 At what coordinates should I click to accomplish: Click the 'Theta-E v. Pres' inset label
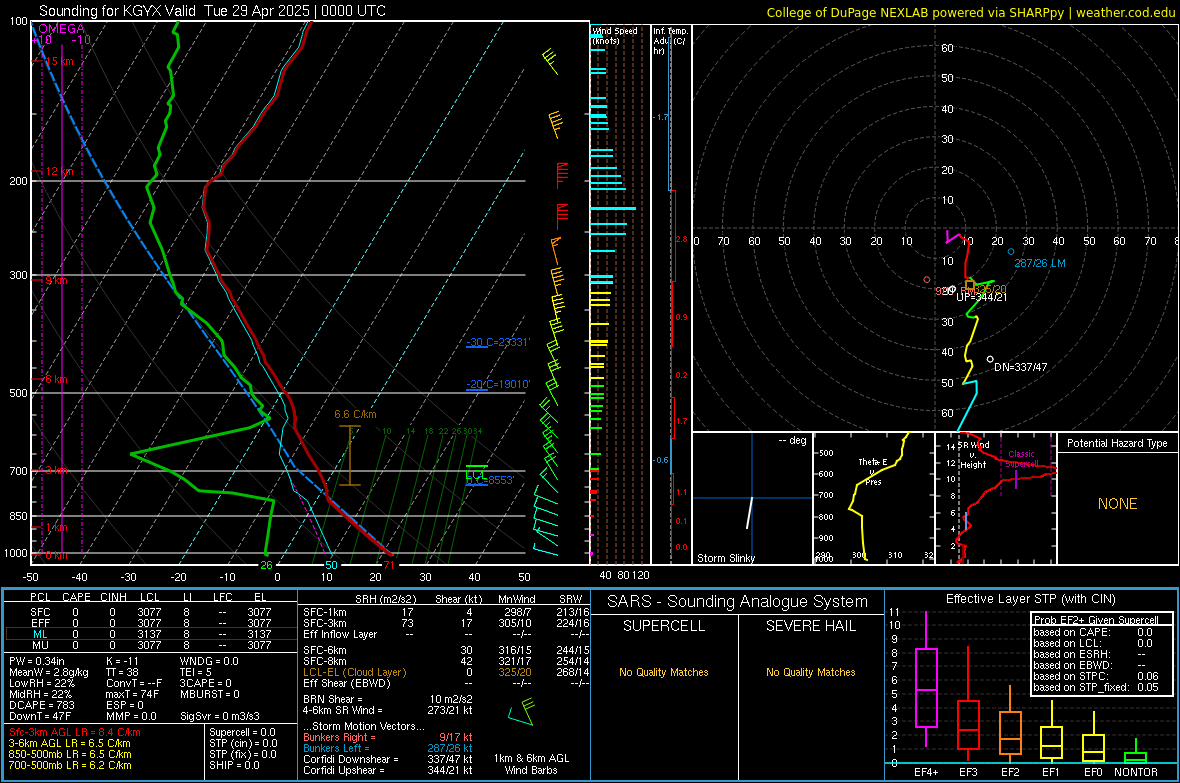(x=873, y=472)
